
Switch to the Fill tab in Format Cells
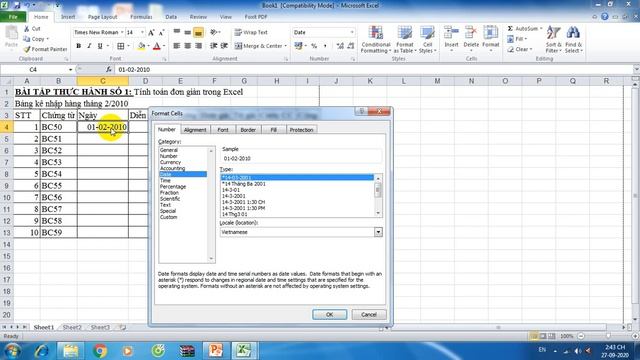[x=273, y=130]
